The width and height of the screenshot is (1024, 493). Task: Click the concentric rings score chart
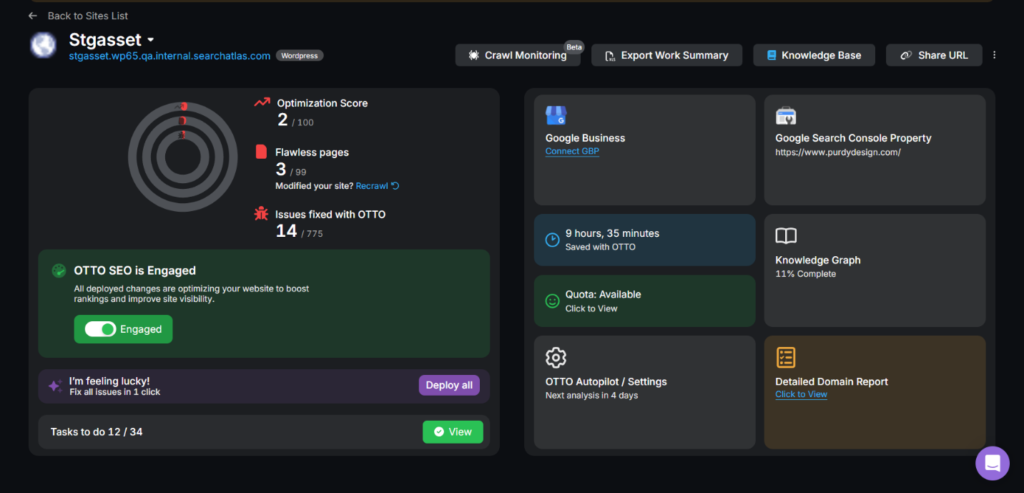pos(183,157)
